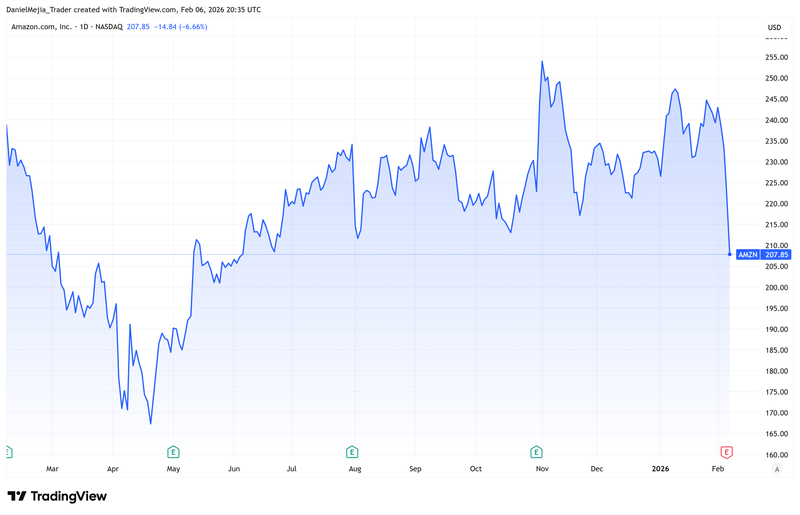Open the earnings marker near Aug
The height and width of the screenshot is (515, 800).
[352, 452]
